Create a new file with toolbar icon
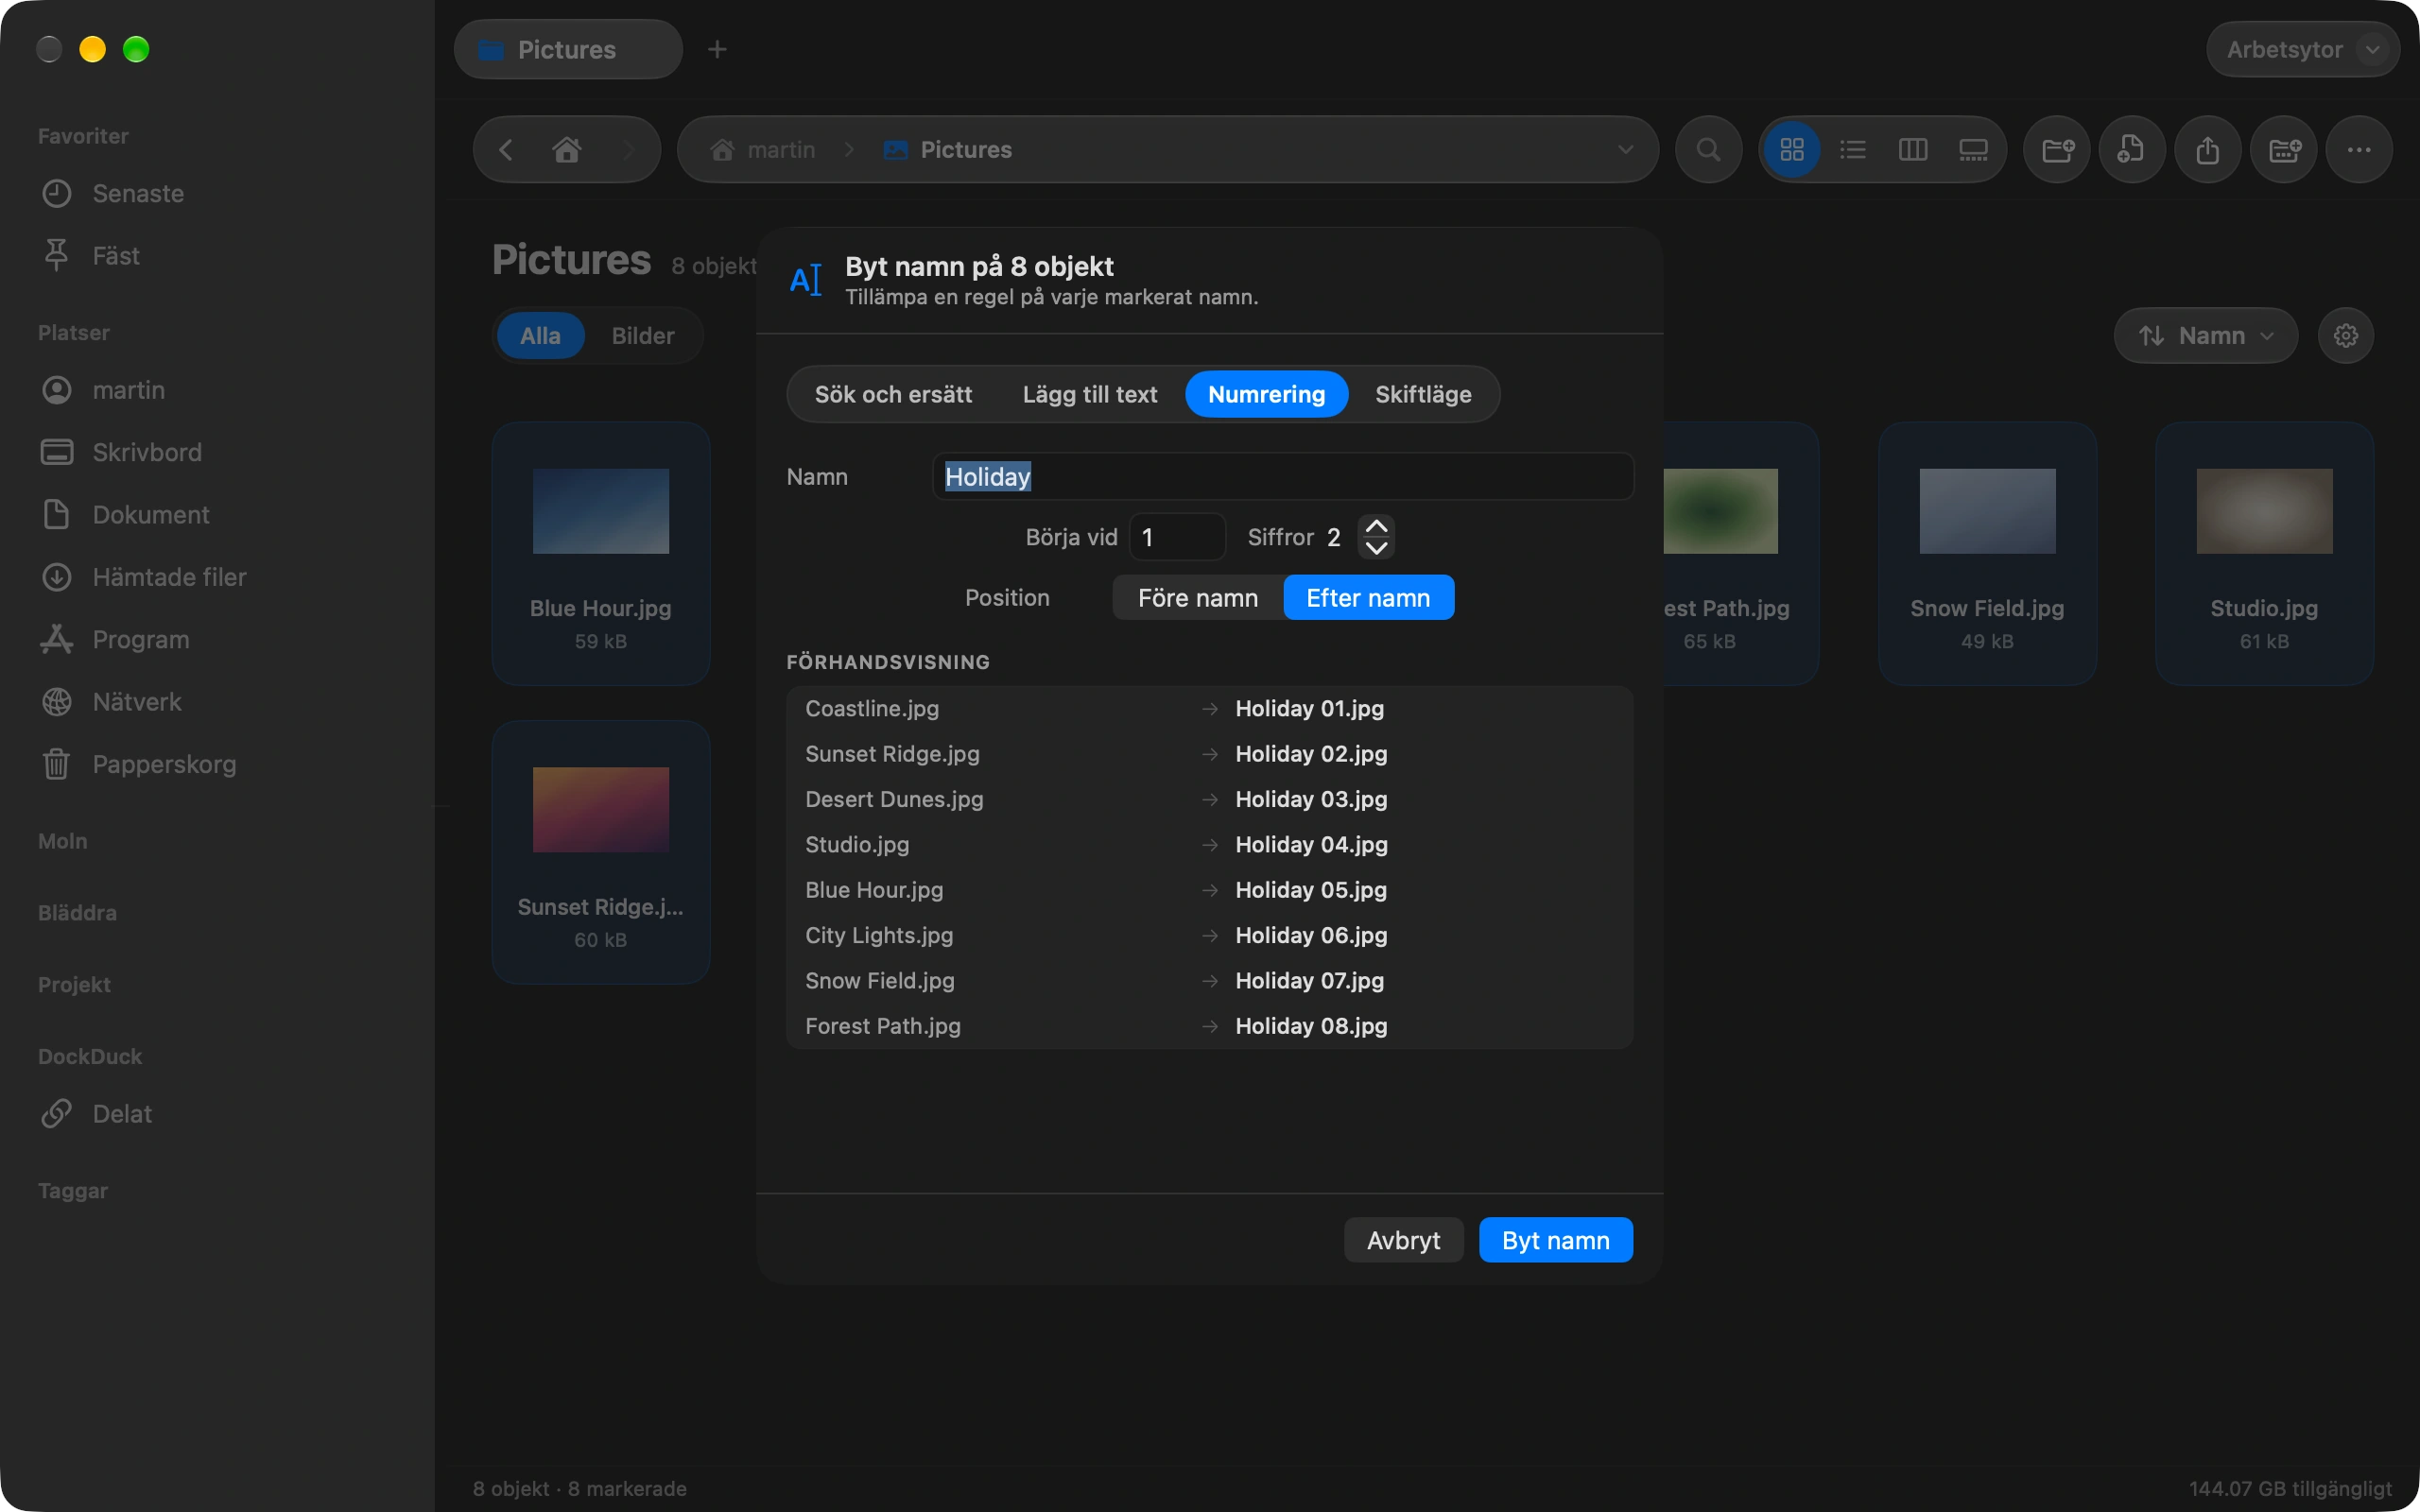Viewport: 2420px width, 1512px height. [x=2132, y=150]
